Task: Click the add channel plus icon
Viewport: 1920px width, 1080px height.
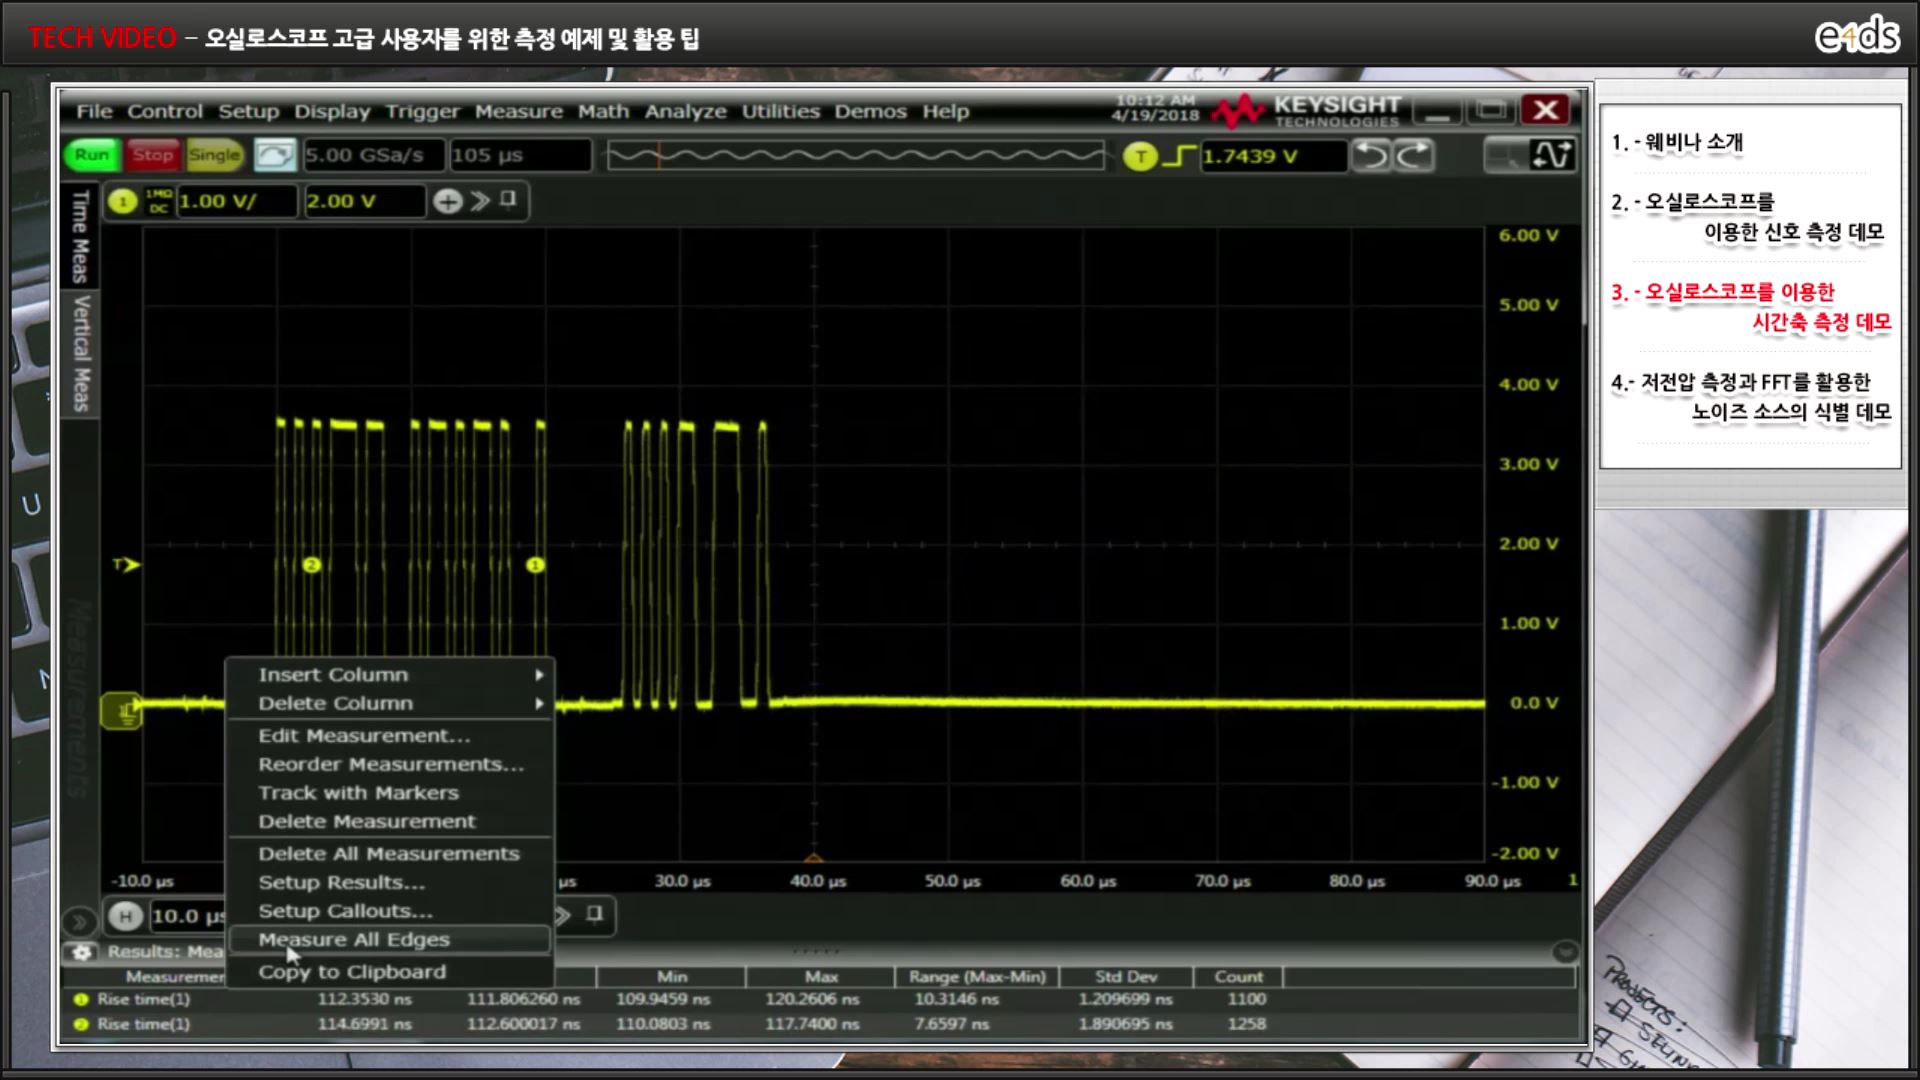Action: point(447,201)
